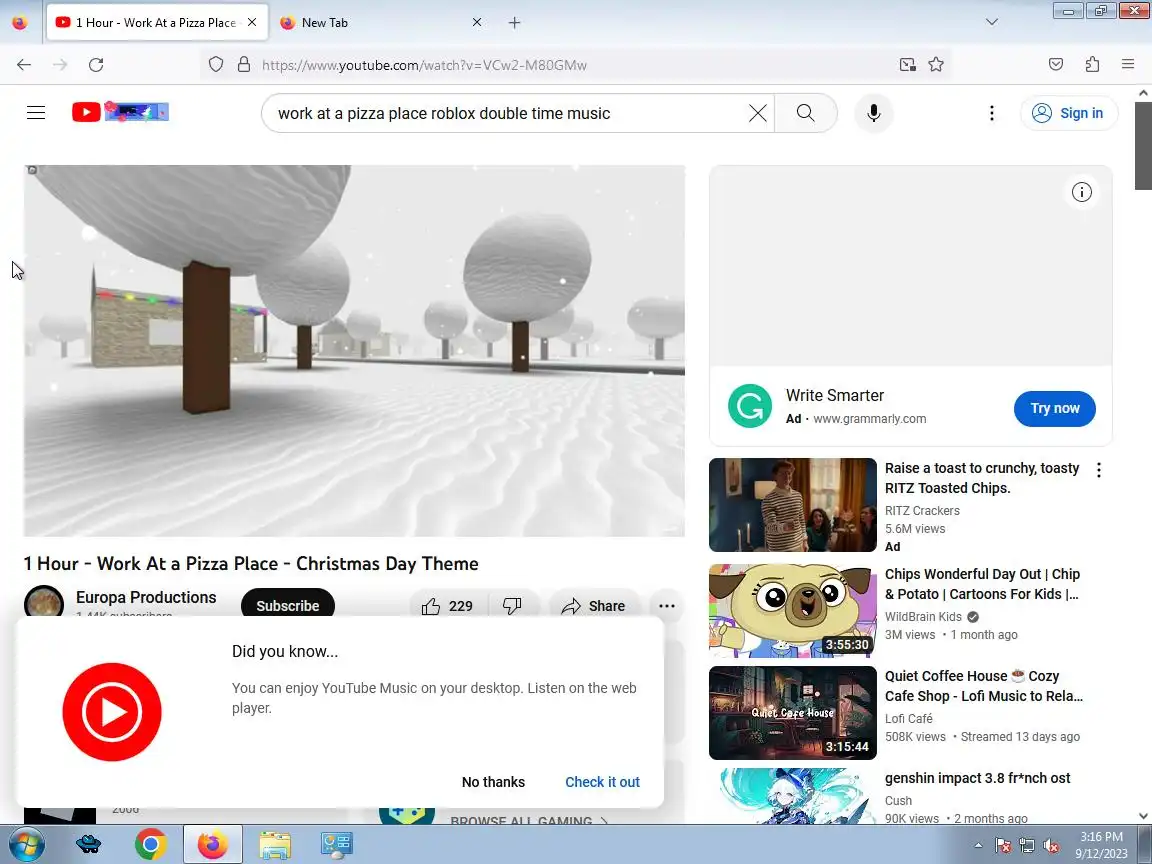Open www.grammarly.com ad link
This screenshot has width=1152, height=864.
869,419
